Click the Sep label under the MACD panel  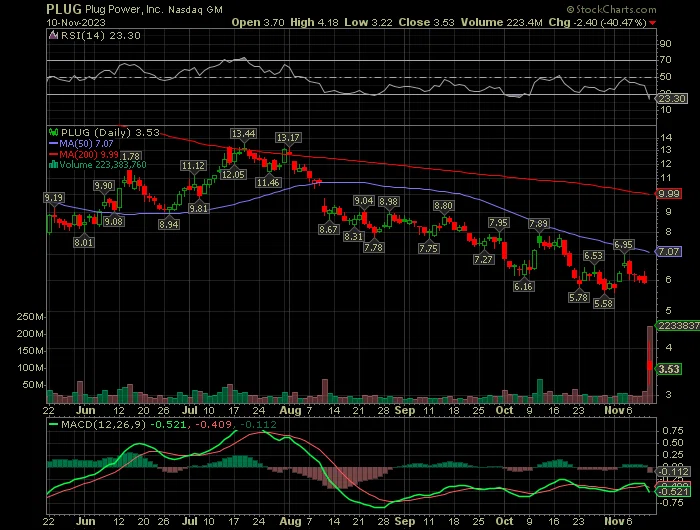[x=405, y=521]
